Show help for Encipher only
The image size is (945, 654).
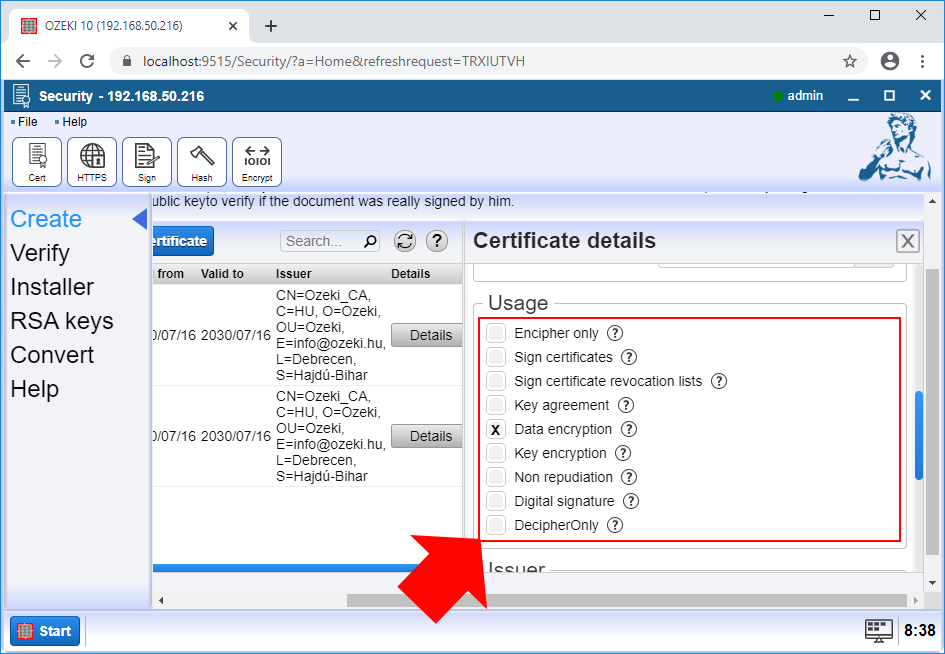(x=615, y=333)
